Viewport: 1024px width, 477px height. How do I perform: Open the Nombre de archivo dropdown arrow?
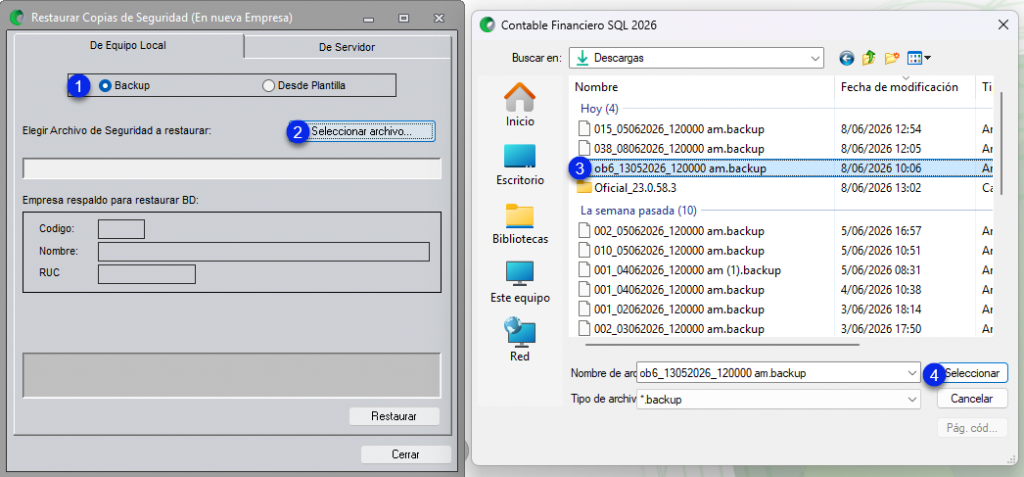click(x=912, y=373)
